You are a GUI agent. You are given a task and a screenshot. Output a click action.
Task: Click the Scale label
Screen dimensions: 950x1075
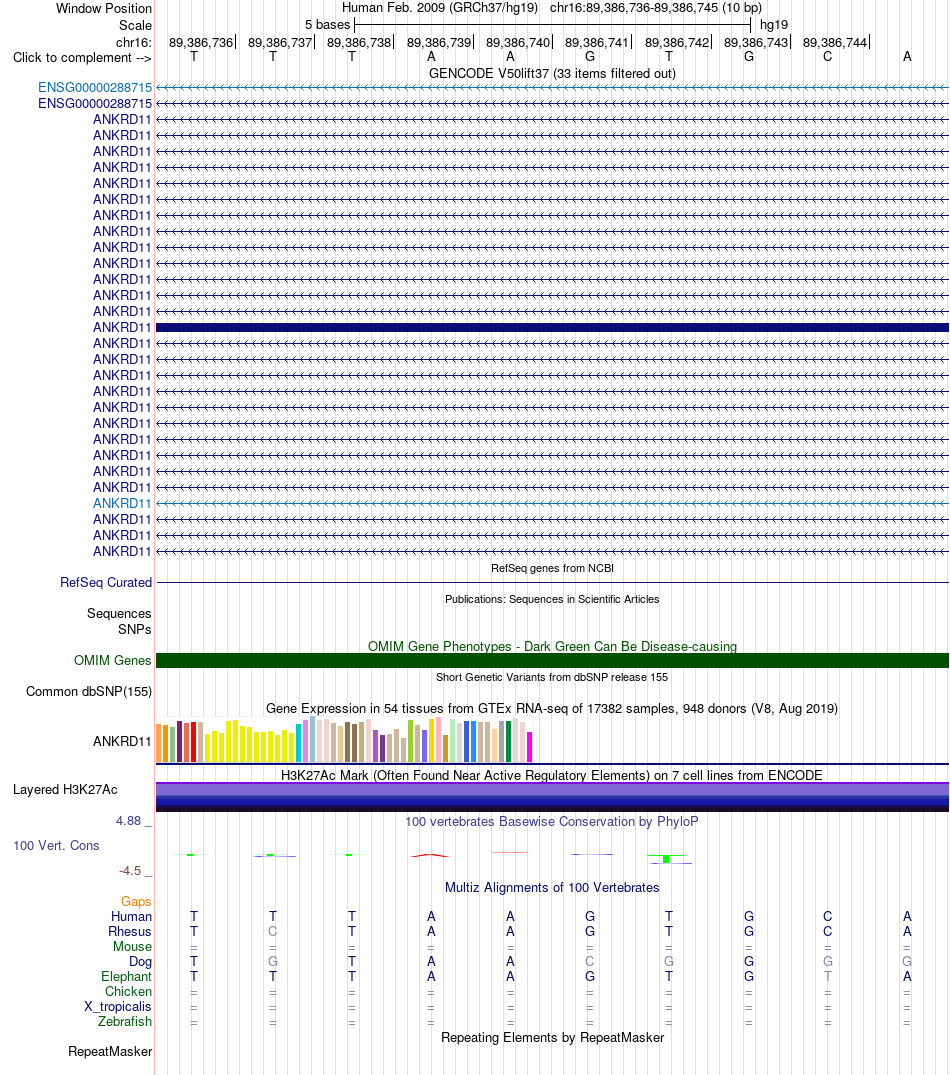[x=135, y=25]
